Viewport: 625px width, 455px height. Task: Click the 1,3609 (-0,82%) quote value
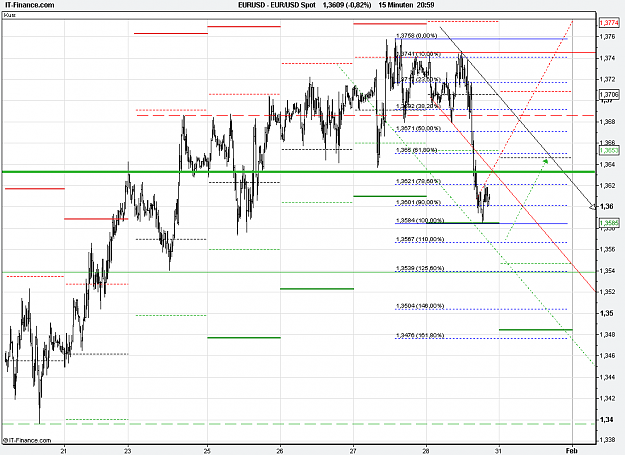pos(347,5)
